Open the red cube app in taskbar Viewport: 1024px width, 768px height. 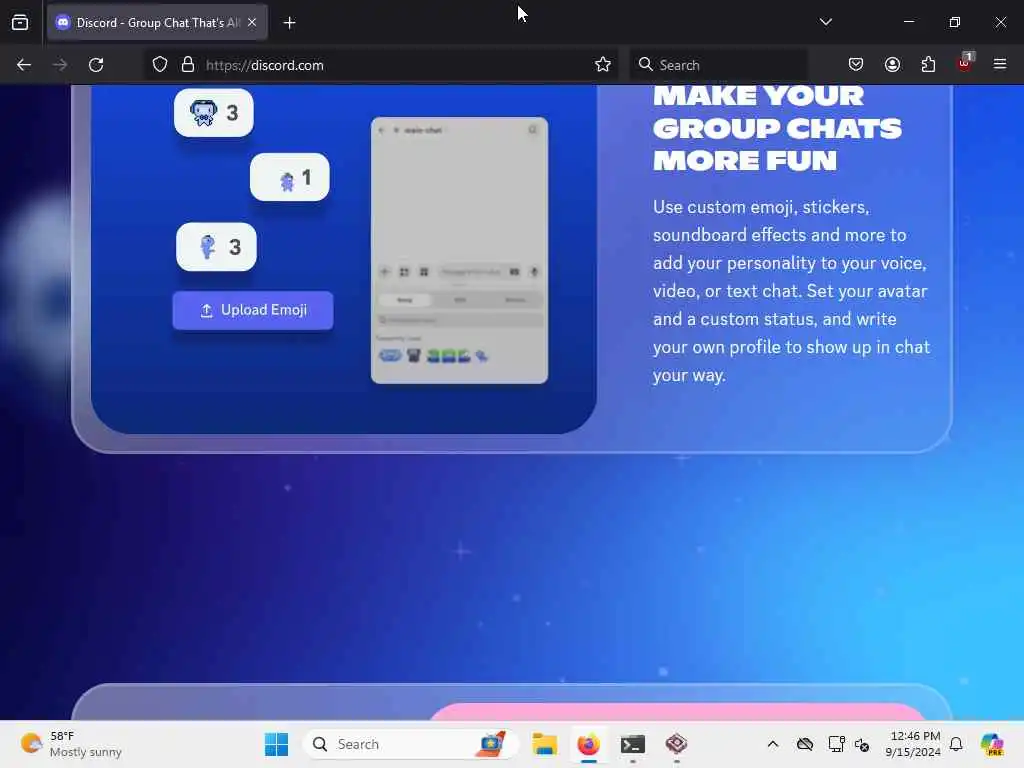[677, 744]
